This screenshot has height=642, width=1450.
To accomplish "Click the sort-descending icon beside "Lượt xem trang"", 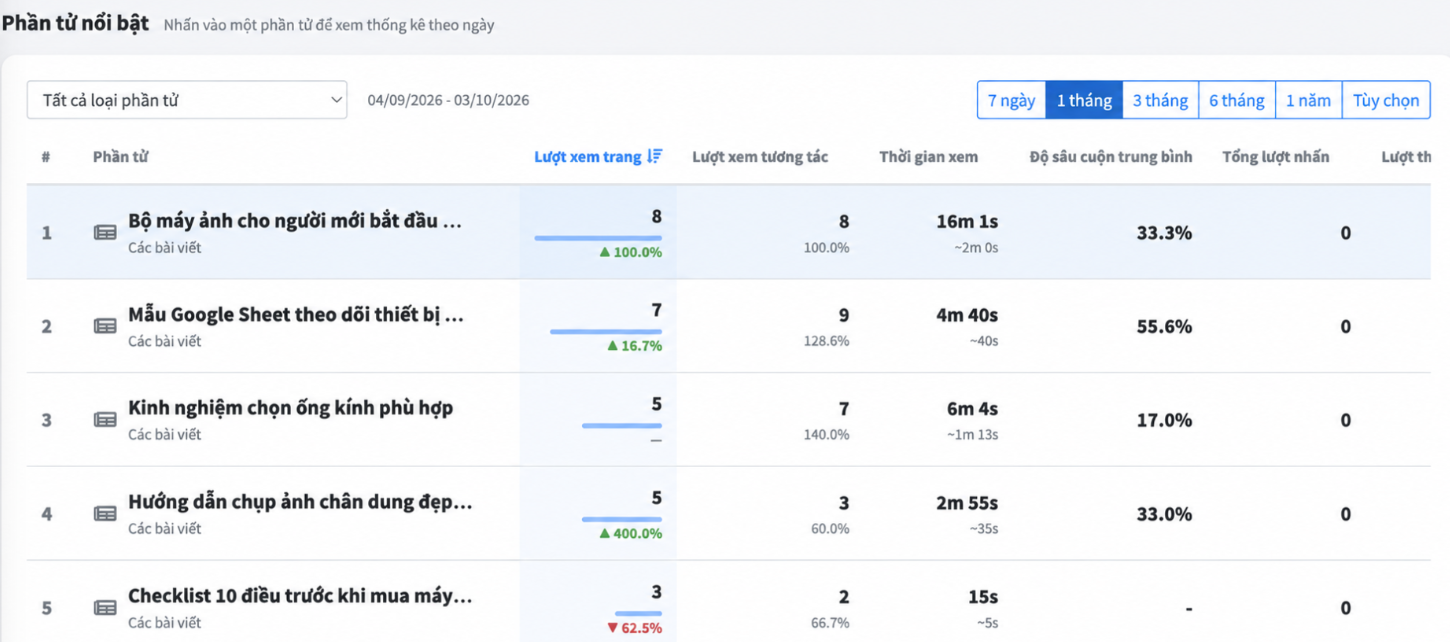I will pos(655,156).
